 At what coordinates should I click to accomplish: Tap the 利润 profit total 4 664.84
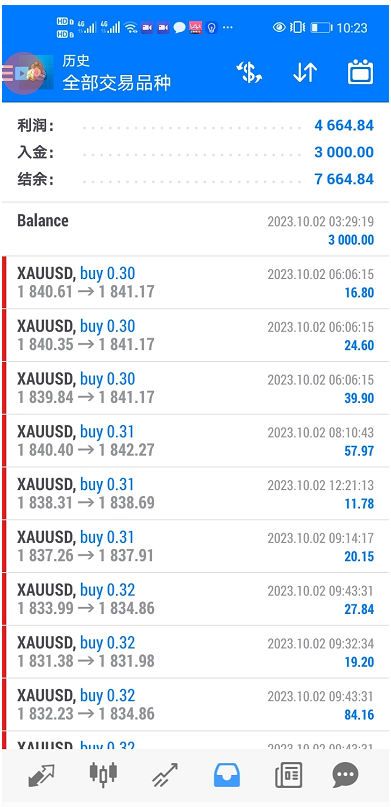tap(196, 126)
